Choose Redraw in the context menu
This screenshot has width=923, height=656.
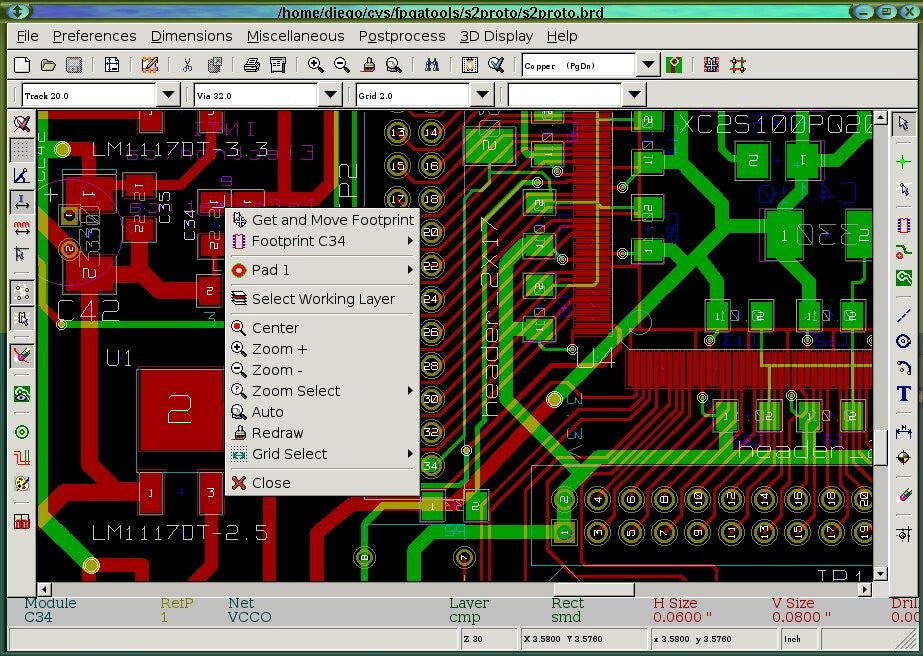click(x=323, y=433)
